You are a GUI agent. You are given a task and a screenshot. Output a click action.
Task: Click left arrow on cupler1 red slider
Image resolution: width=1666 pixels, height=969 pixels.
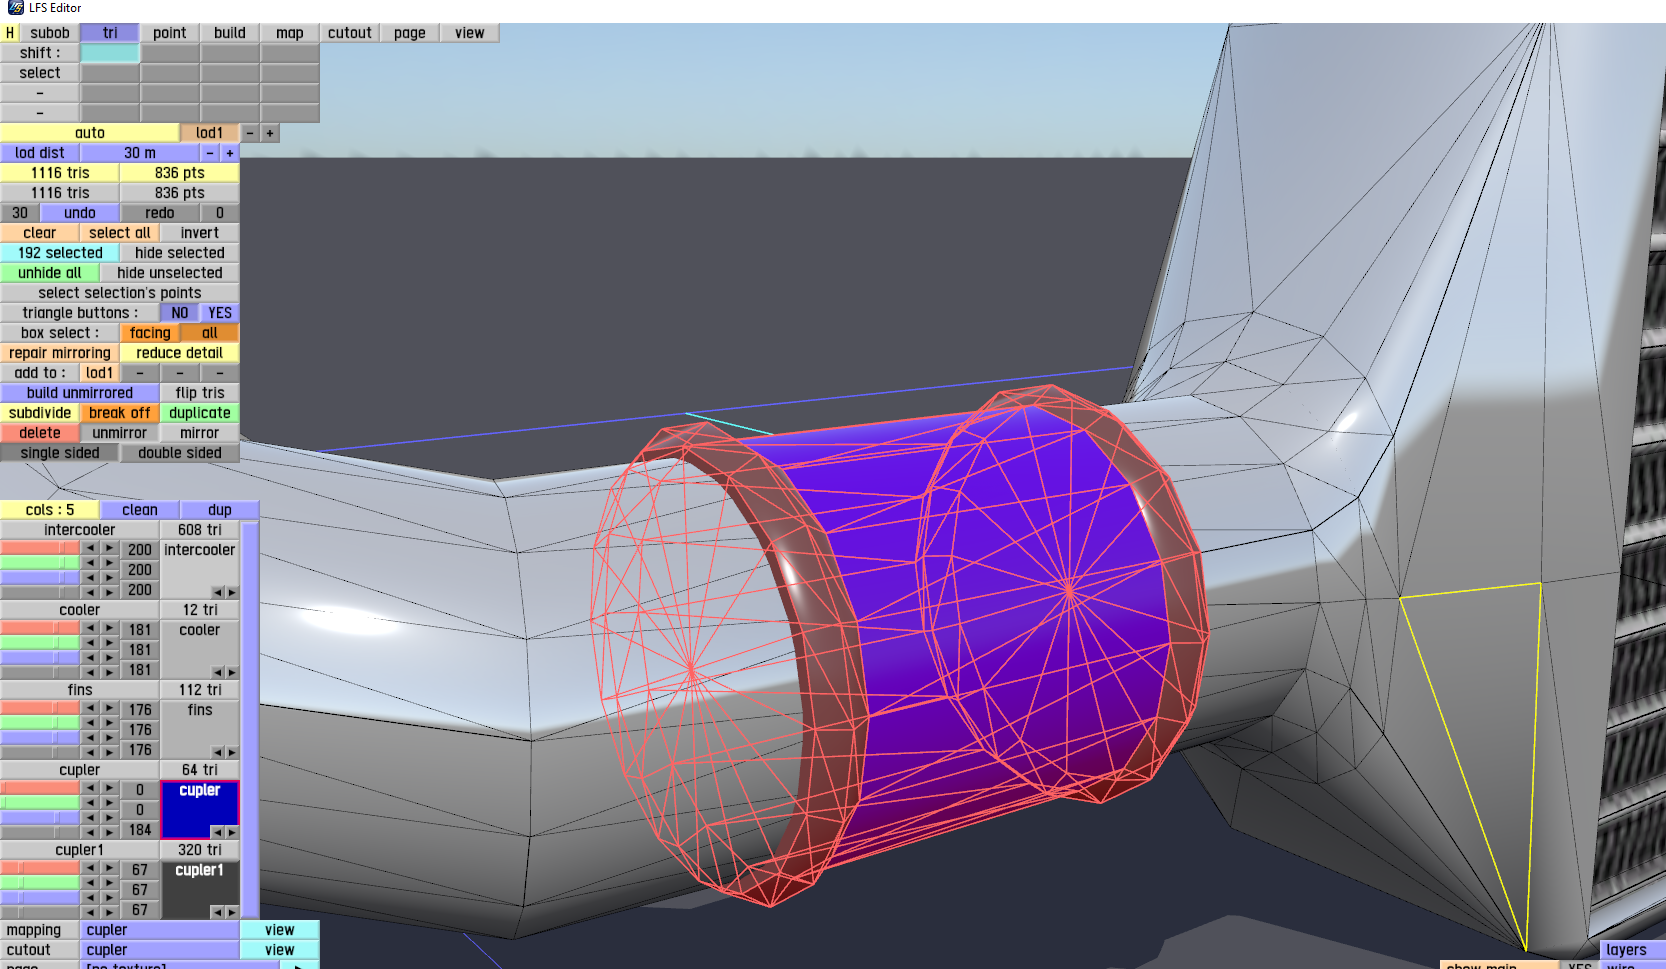(90, 868)
